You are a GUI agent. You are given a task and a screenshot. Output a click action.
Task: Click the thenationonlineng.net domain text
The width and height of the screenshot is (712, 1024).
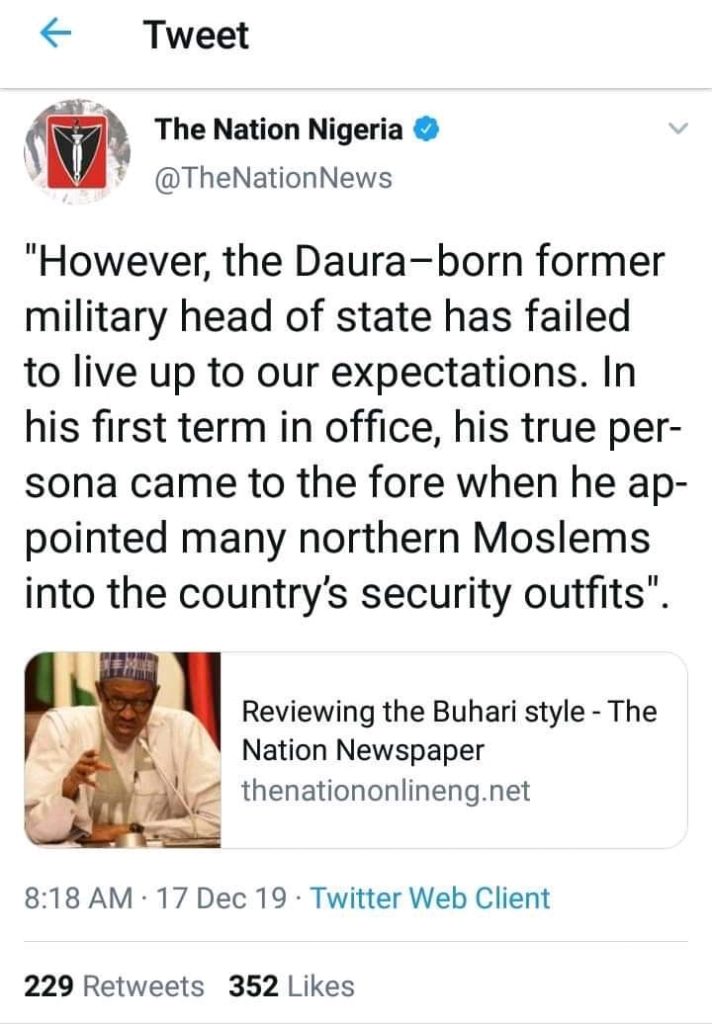click(386, 791)
